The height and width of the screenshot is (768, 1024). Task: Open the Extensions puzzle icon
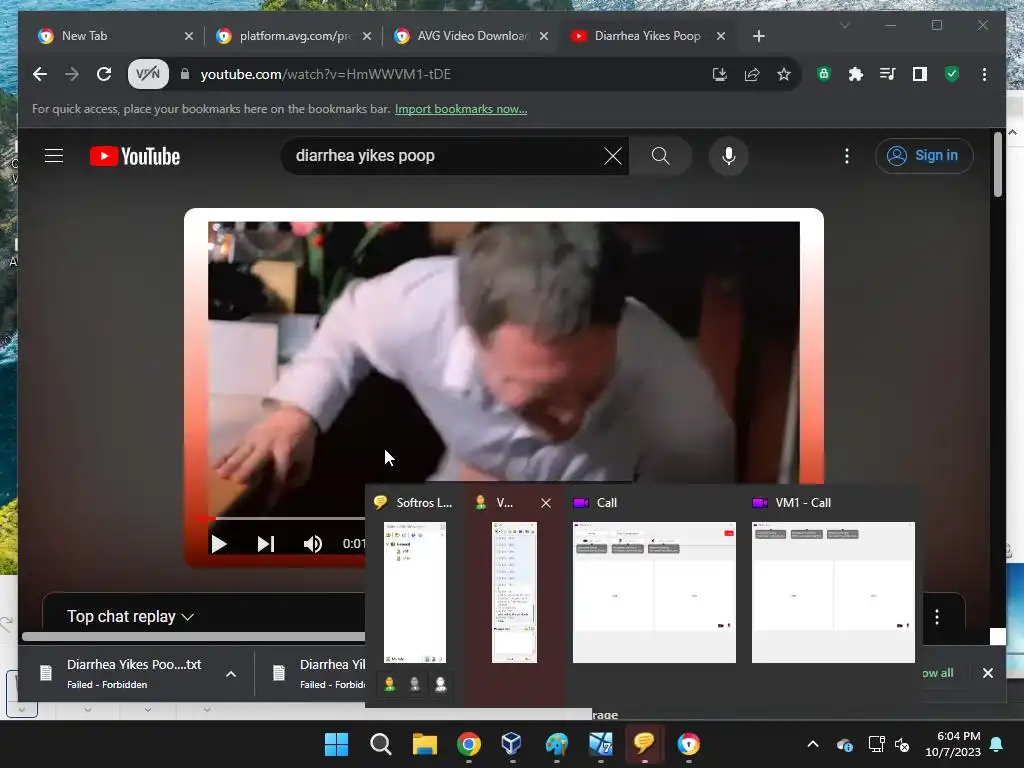click(x=856, y=74)
